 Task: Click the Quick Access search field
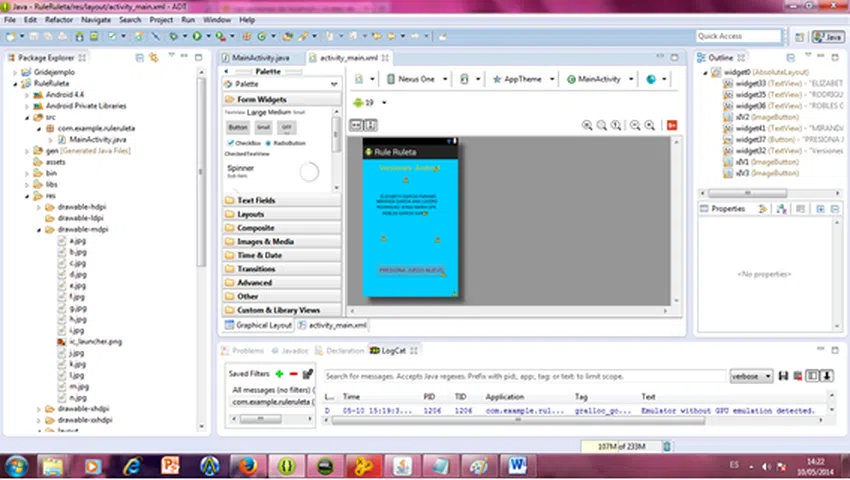[738, 36]
